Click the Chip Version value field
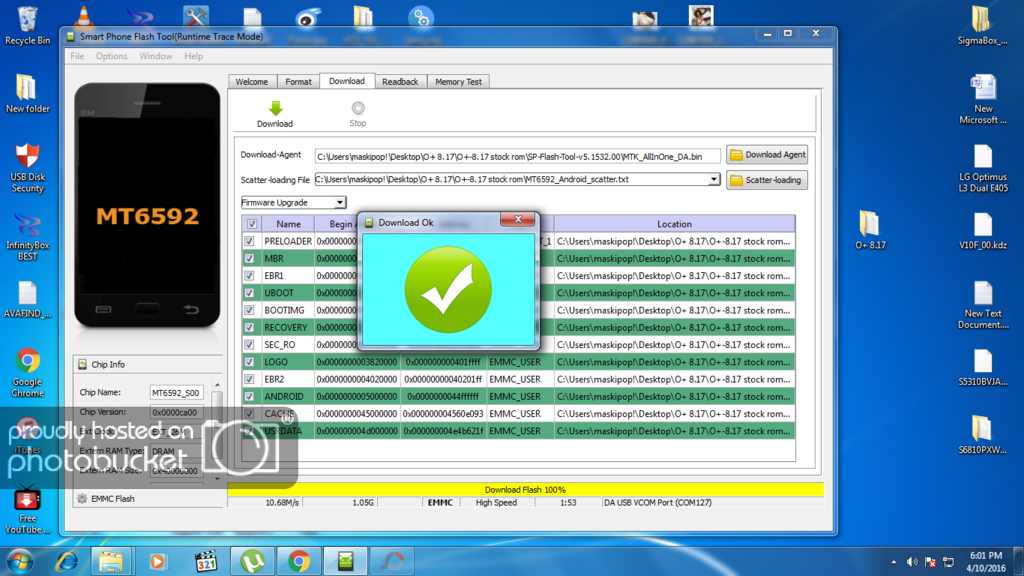This screenshot has height=576, width=1024. (x=176, y=412)
